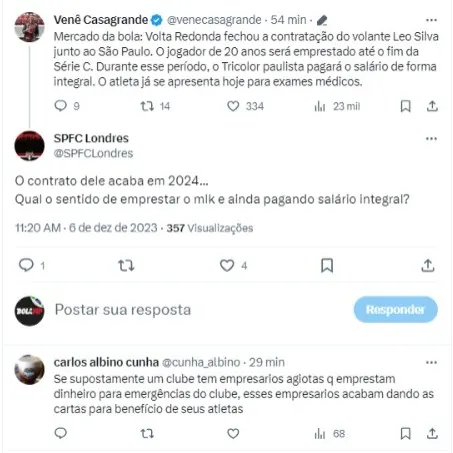
Task: Open carlos albino cunha profile picture
Action: coord(29,370)
